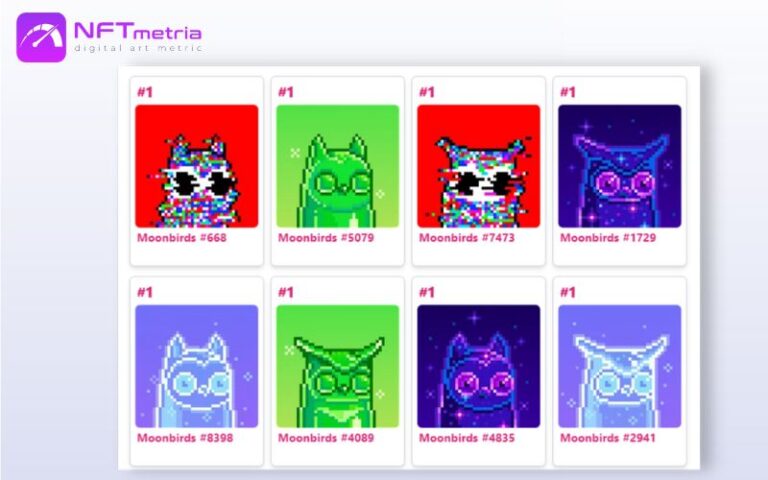768x480 pixels.
Task: View the cosmic Moonbirds #1729 owl image
Action: 620,166
